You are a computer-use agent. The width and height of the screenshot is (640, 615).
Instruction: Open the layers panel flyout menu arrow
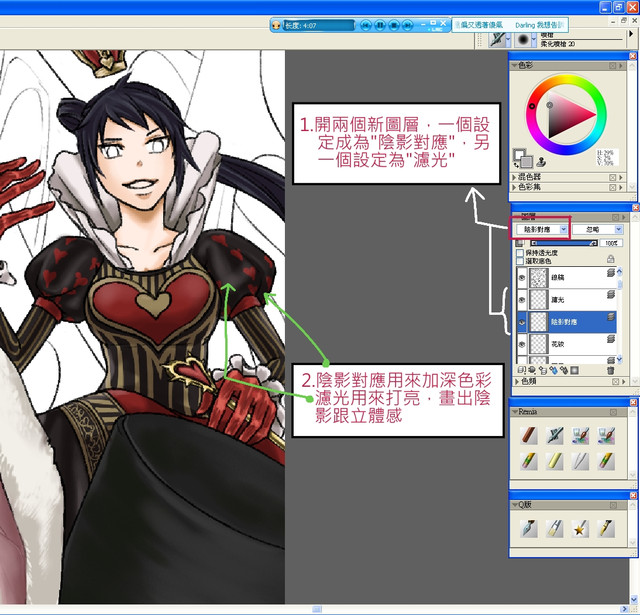coord(623,218)
